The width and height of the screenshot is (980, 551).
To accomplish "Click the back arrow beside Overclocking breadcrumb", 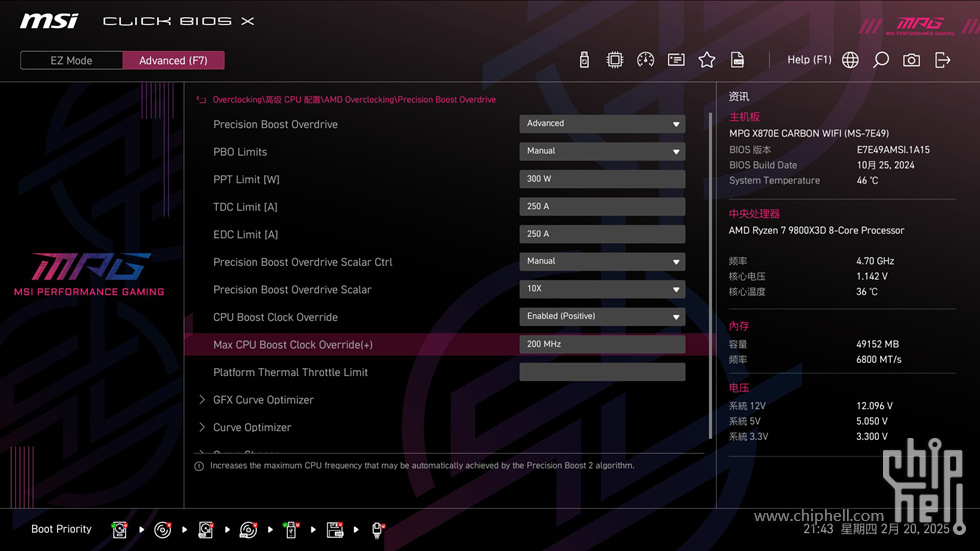I will 201,100.
